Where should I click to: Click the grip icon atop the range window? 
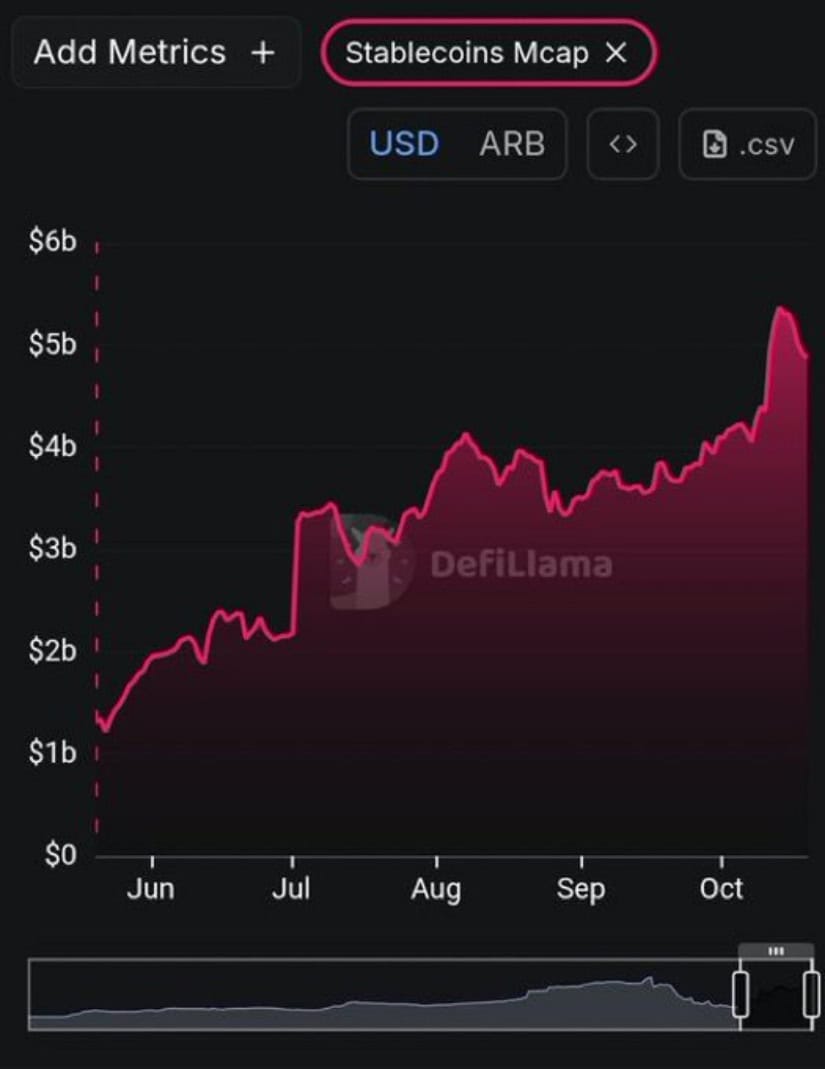[x=776, y=951]
